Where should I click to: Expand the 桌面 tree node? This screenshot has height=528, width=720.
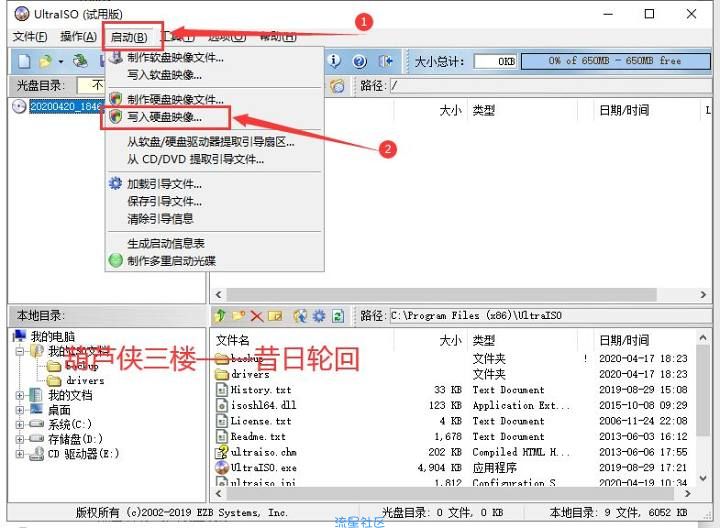pyautogui.click(x=21, y=410)
